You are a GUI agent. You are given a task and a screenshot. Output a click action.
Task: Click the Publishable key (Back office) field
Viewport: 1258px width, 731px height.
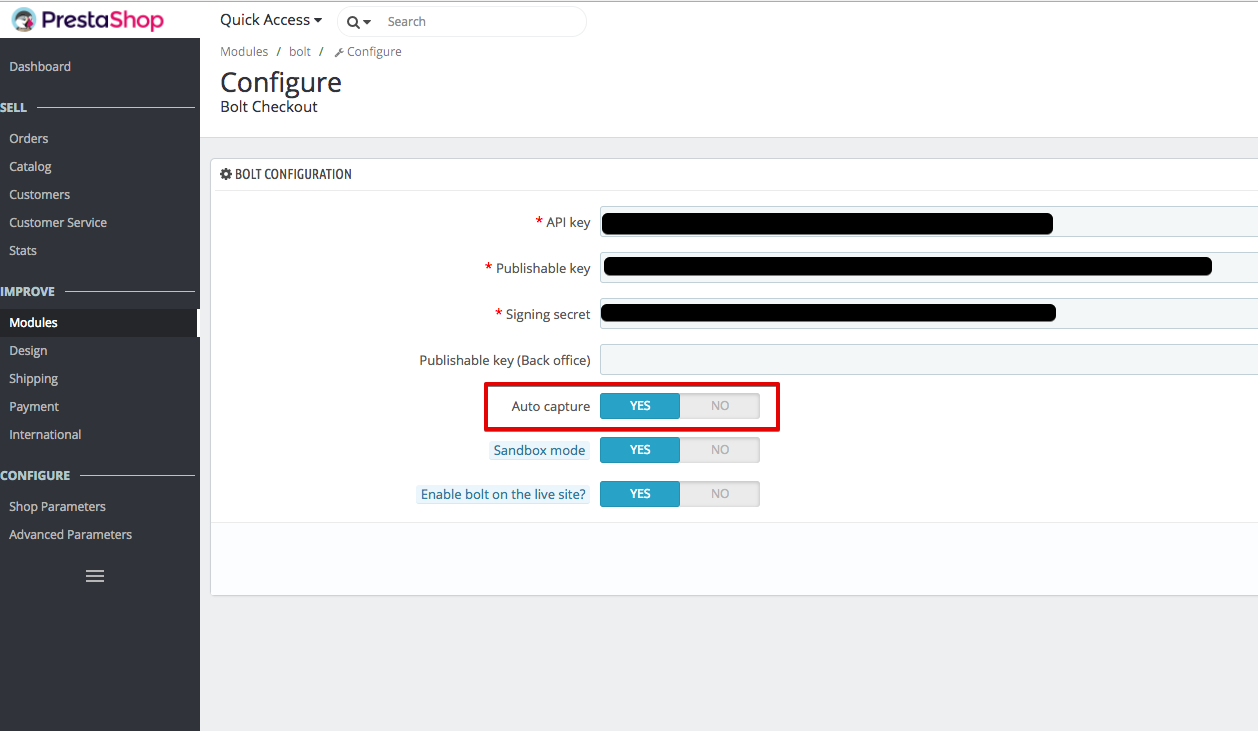(929, 360)
